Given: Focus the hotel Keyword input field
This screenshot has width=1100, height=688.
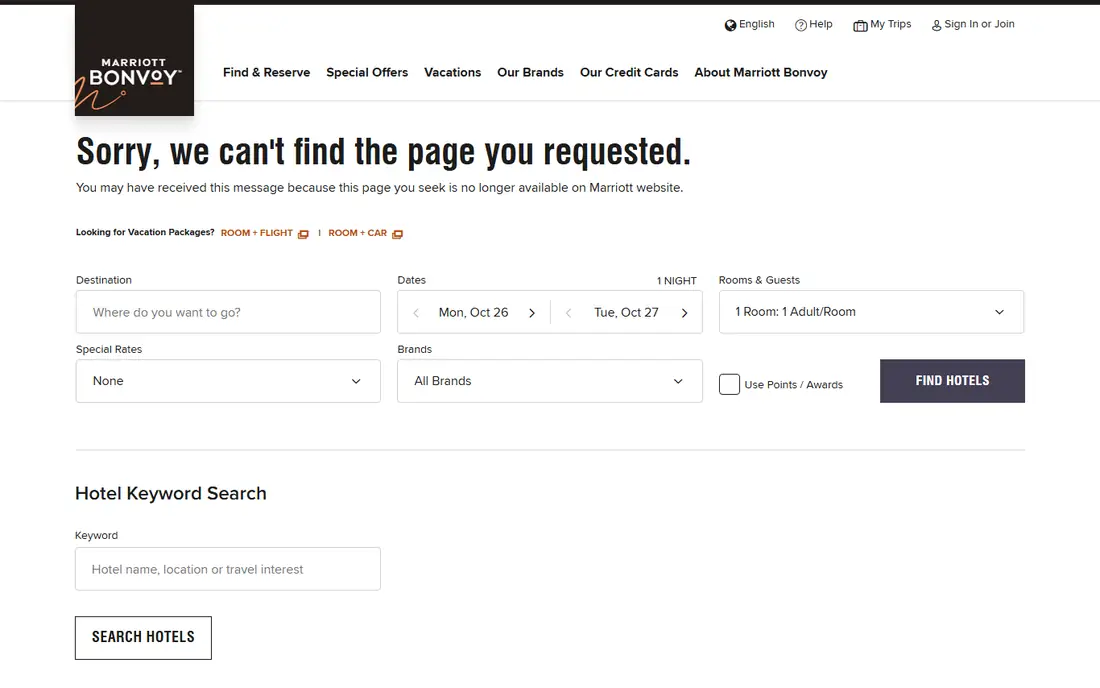Looking at the screenshot, I should pyautogui.click(x=228, y=569).
